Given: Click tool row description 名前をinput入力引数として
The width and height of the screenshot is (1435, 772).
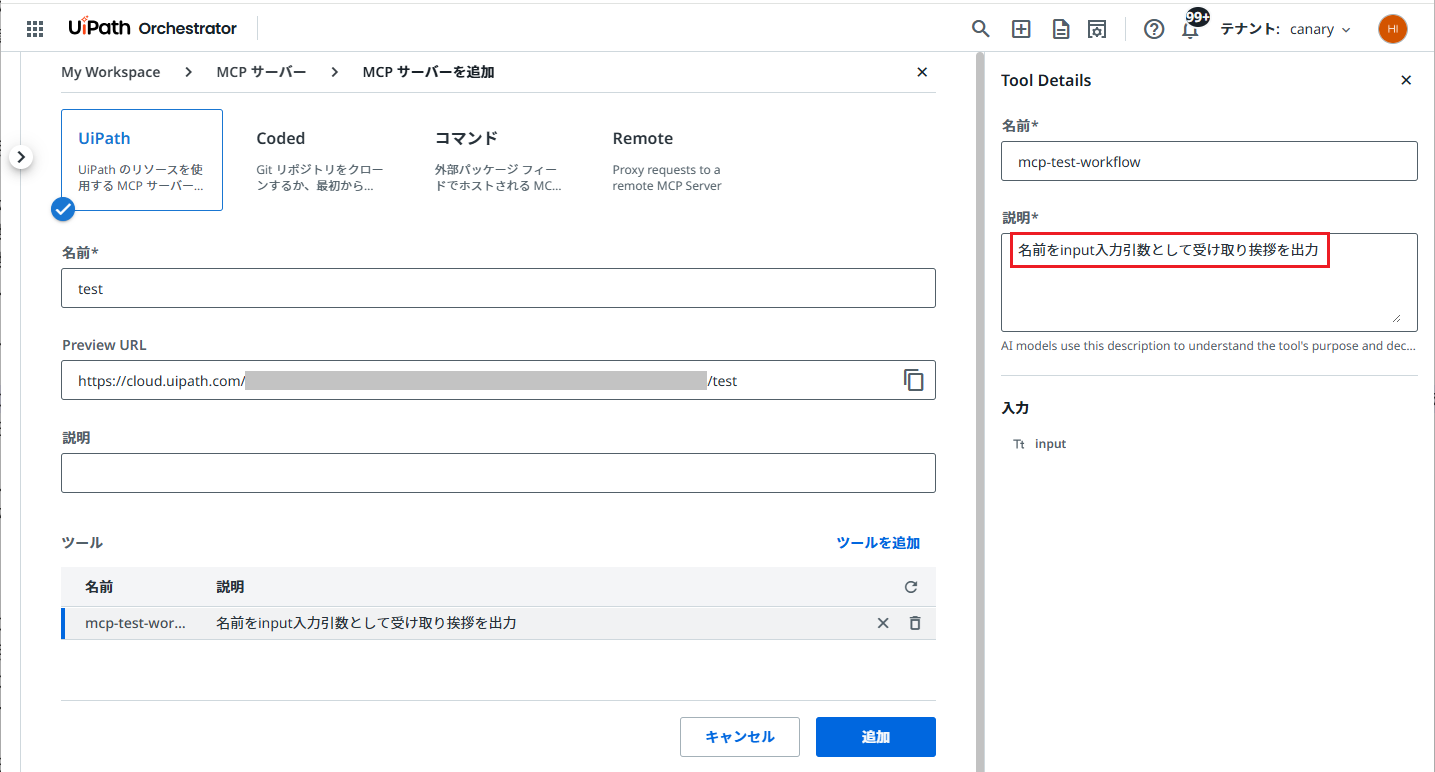Looking at the screenshot, I should point(366,623).
